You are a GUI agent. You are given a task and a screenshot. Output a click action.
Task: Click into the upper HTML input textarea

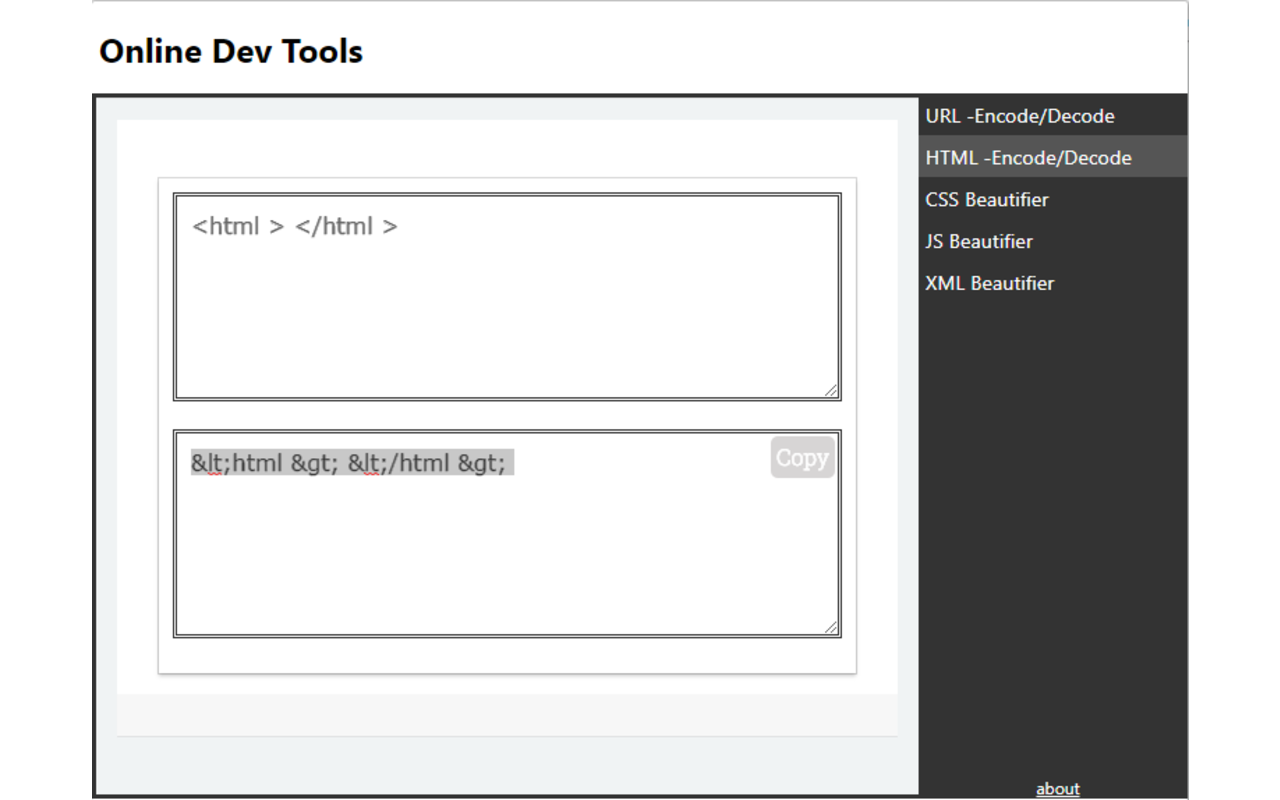point(507,297)
